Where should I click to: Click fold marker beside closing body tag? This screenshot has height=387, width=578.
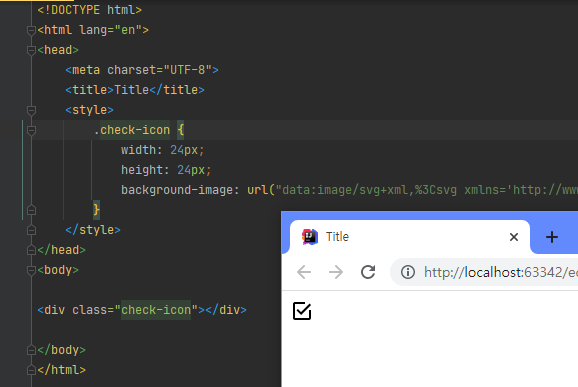[x=31, y=350]
